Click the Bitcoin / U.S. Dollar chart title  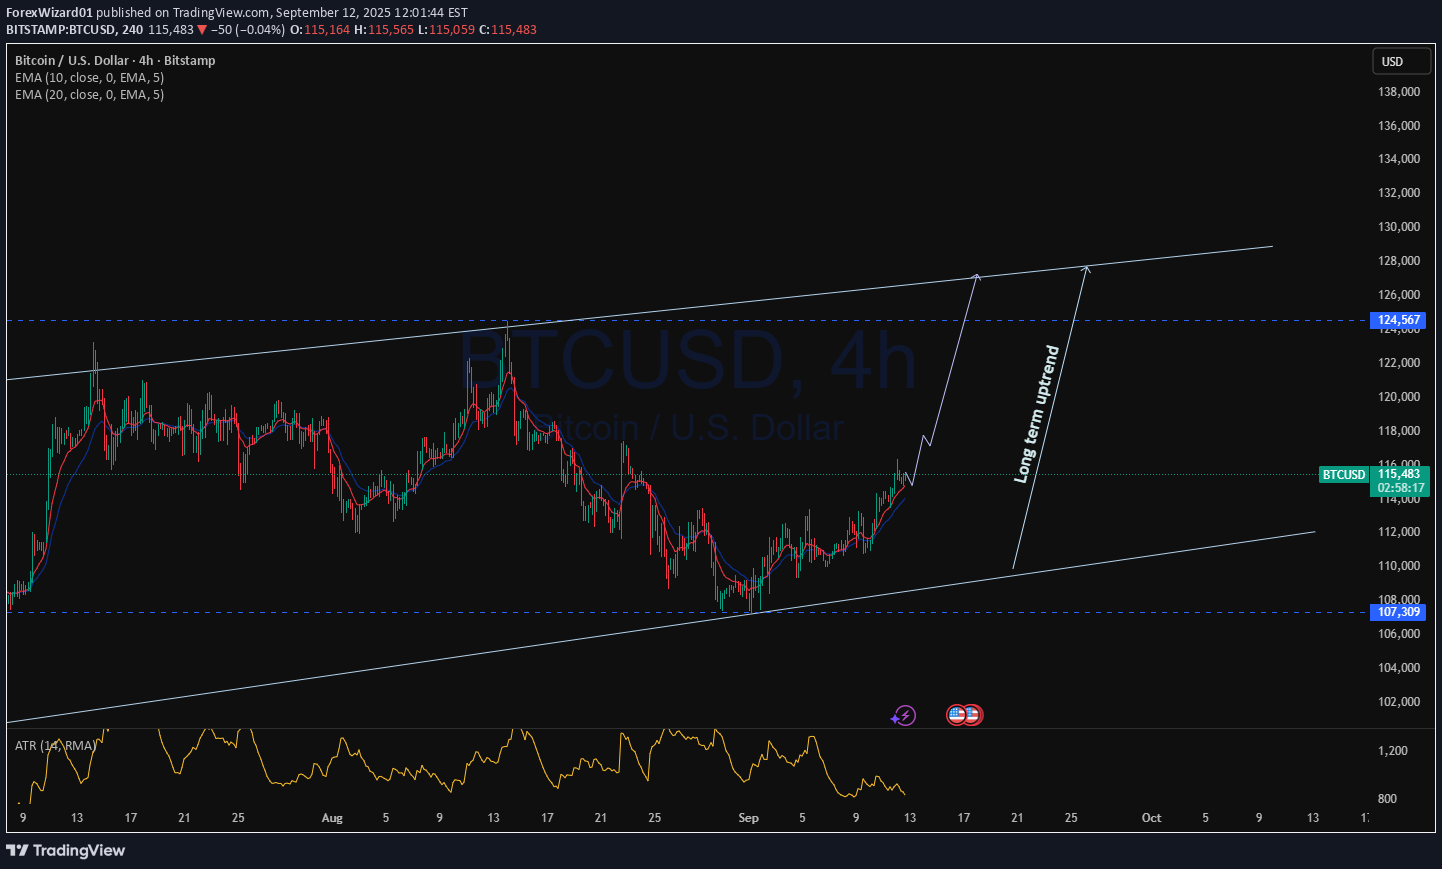[x=115, y=60]
